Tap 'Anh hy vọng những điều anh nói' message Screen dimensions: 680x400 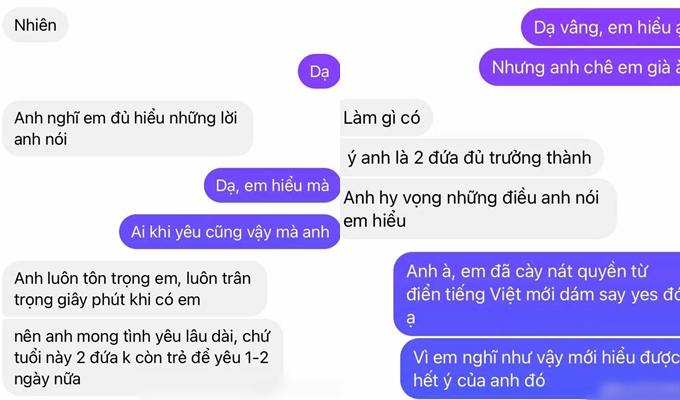pos(478,209)
